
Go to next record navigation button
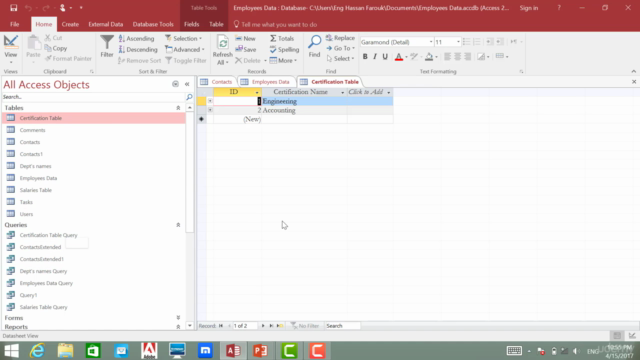pyautogui.click(x=263, y=326)
